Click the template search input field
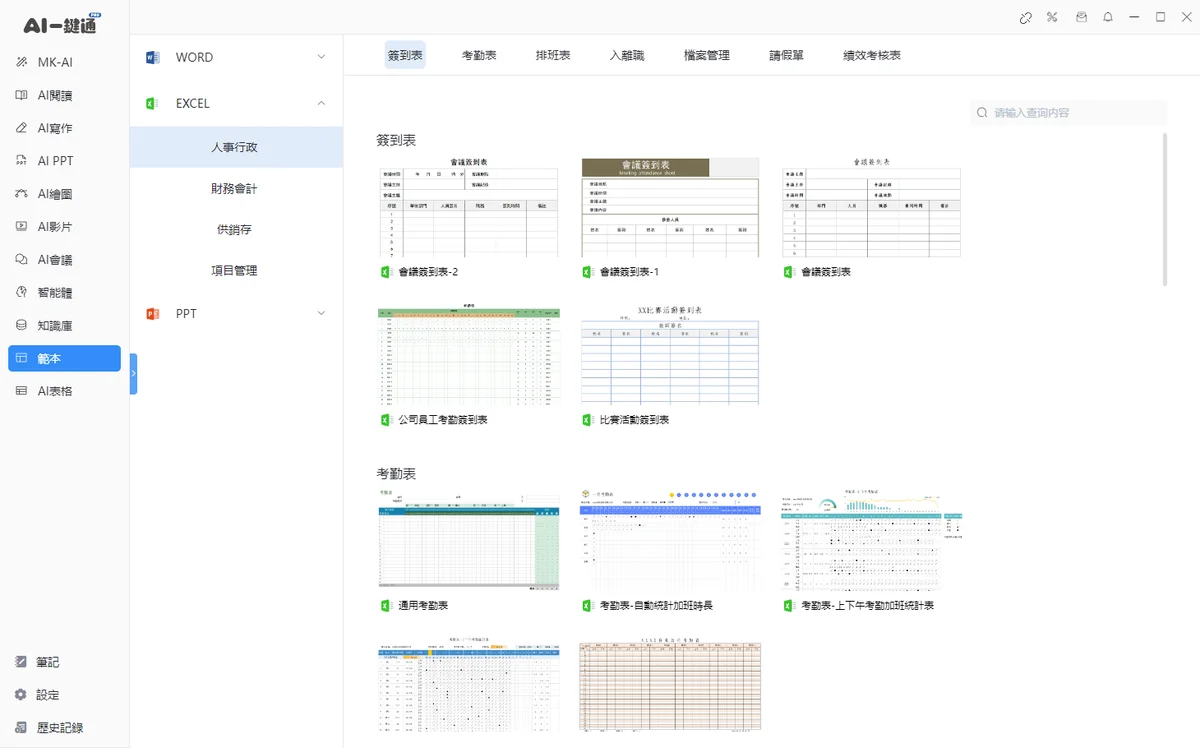 coord(1068,113)
